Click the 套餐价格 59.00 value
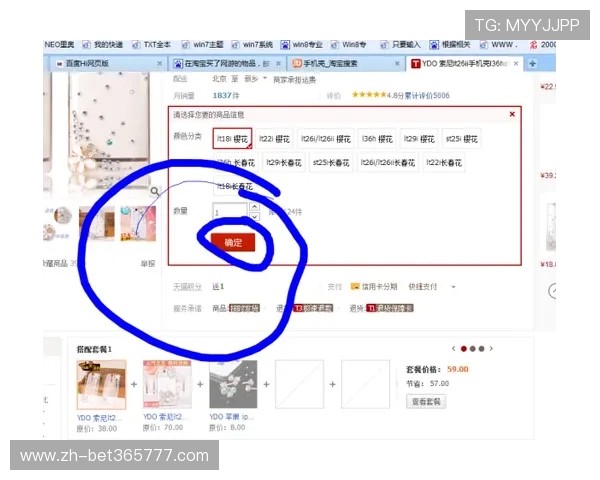Viewport: 600px width, 480px height. pyautogui.click(x=458, y=369)
